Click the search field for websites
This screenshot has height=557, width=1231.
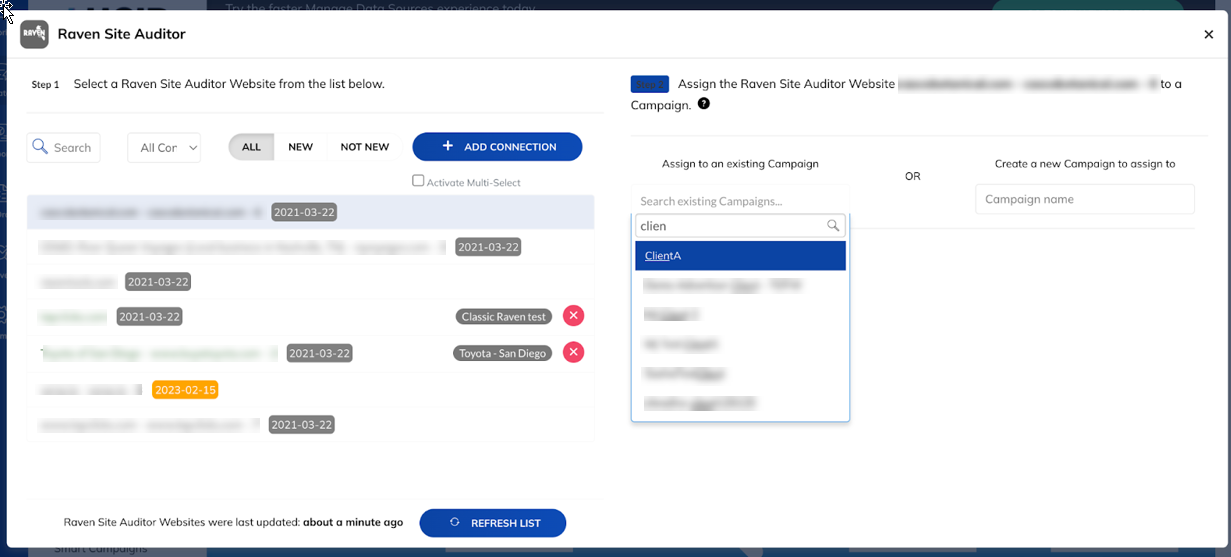[64, 147]
